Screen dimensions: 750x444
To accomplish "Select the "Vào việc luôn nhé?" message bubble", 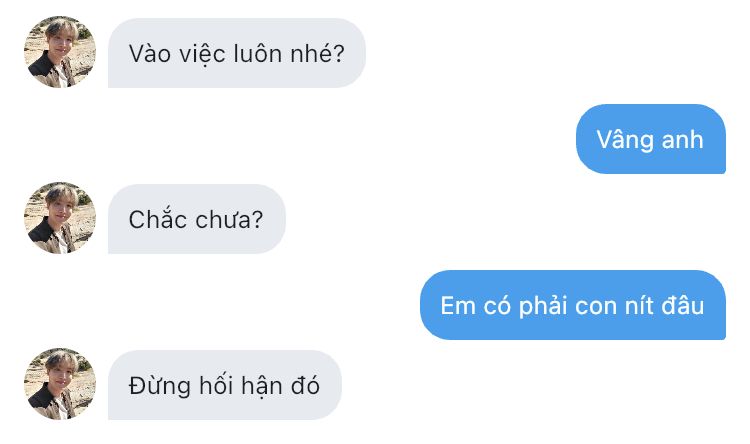I will coord(237,53).
